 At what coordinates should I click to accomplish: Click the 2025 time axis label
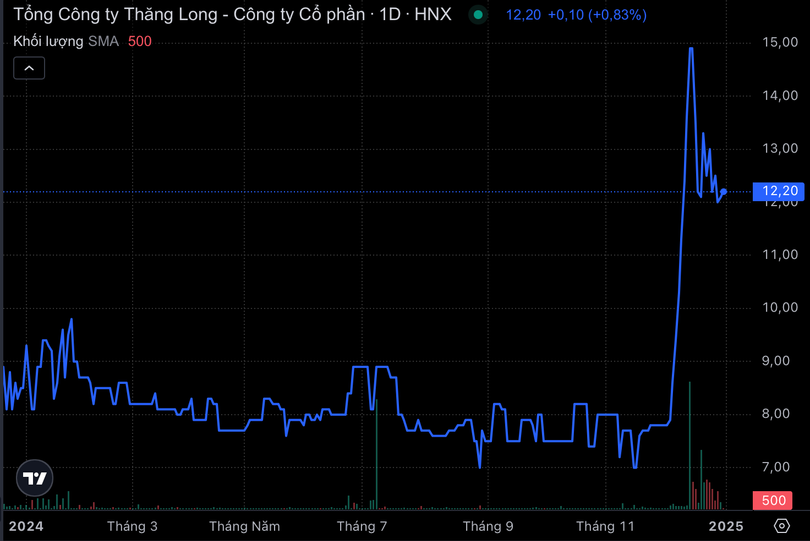click(726, 527)
